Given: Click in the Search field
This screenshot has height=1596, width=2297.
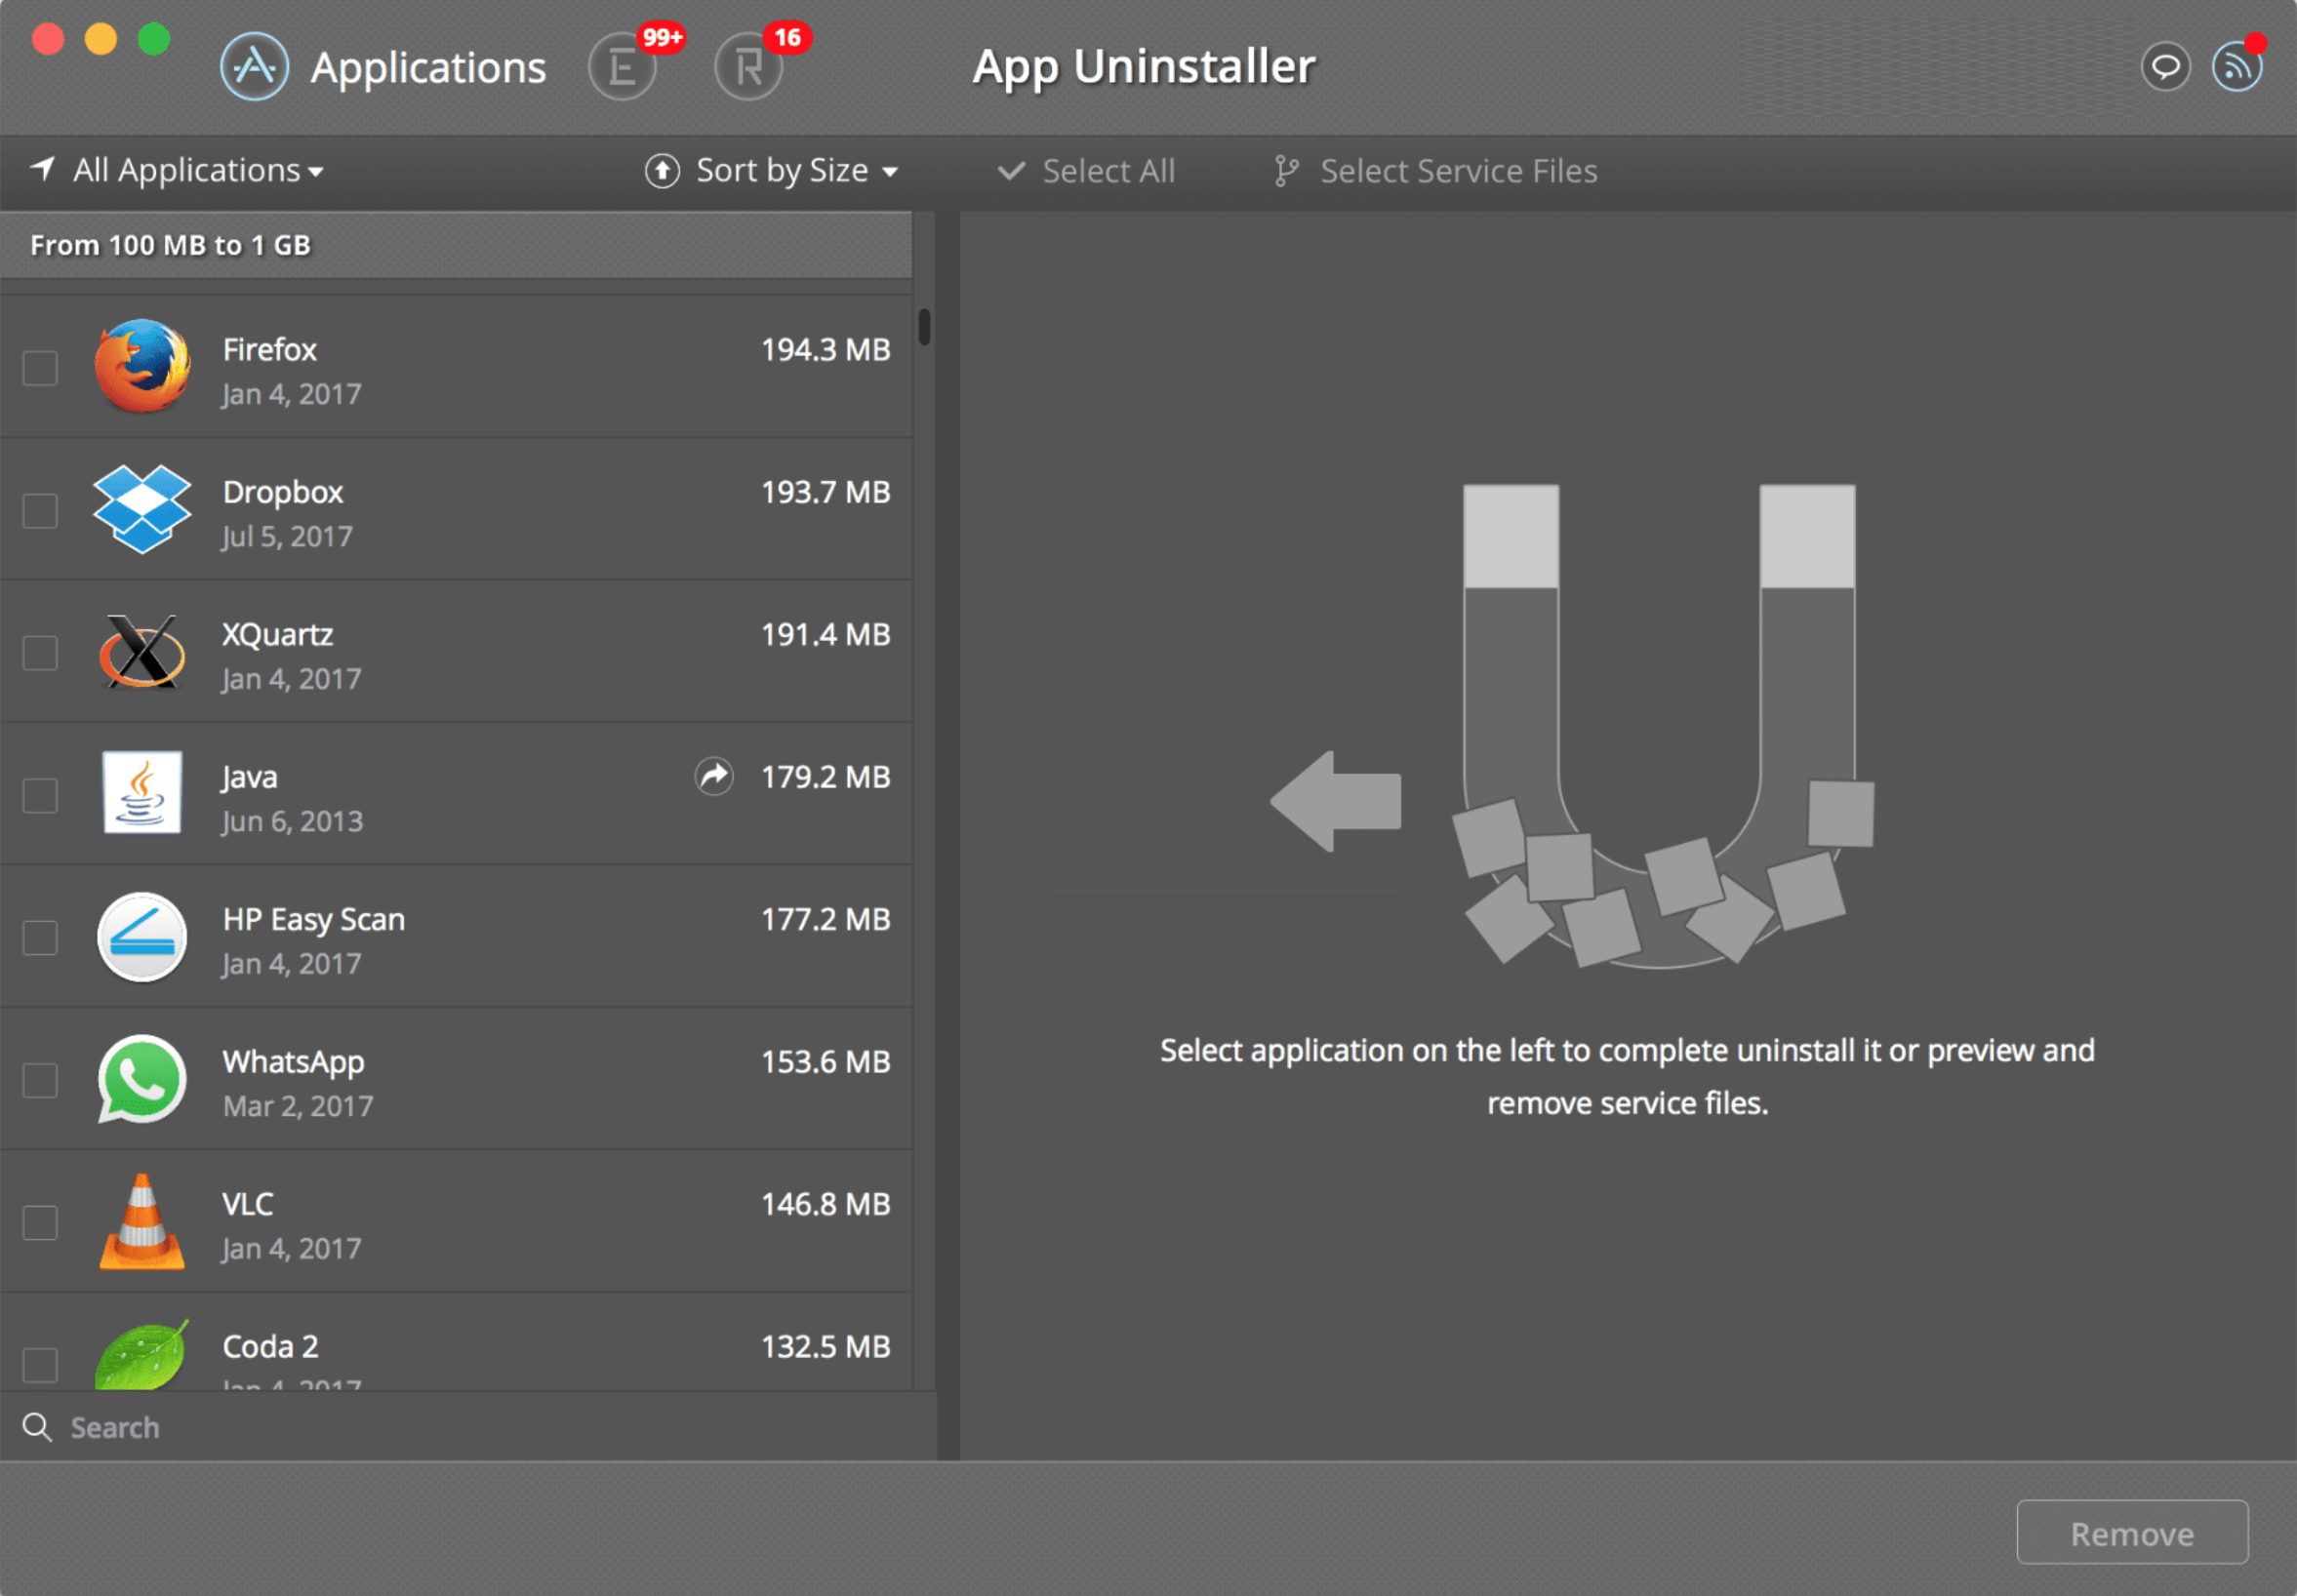Looking at the screenshot, I should point(468,1427).
